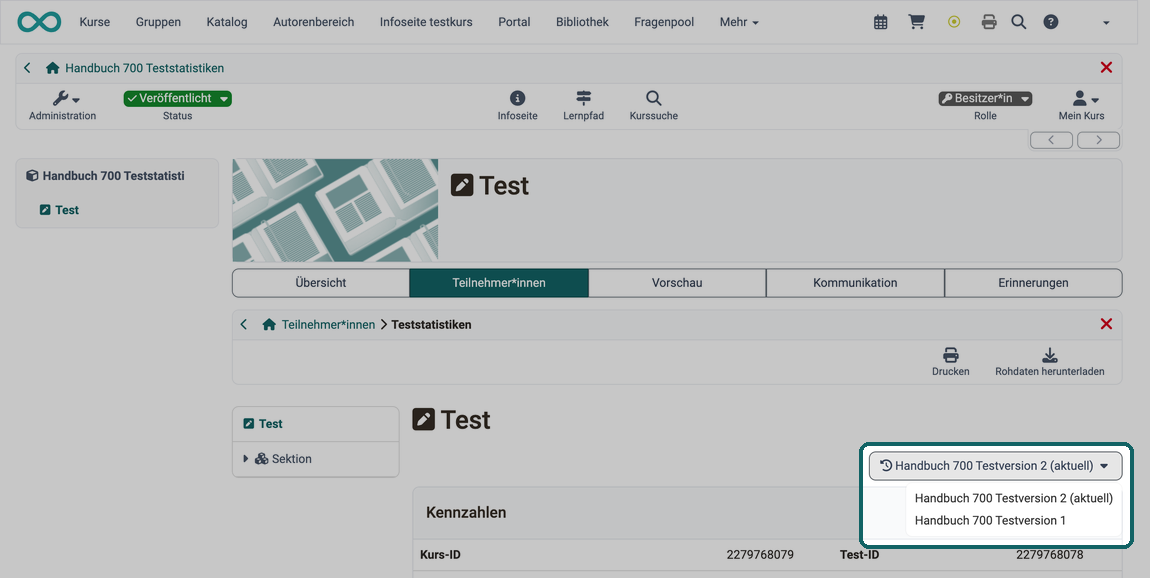1150x578 pixels.
Task: Click Kurs-ID value 2279768079
Action: point(760,555)
